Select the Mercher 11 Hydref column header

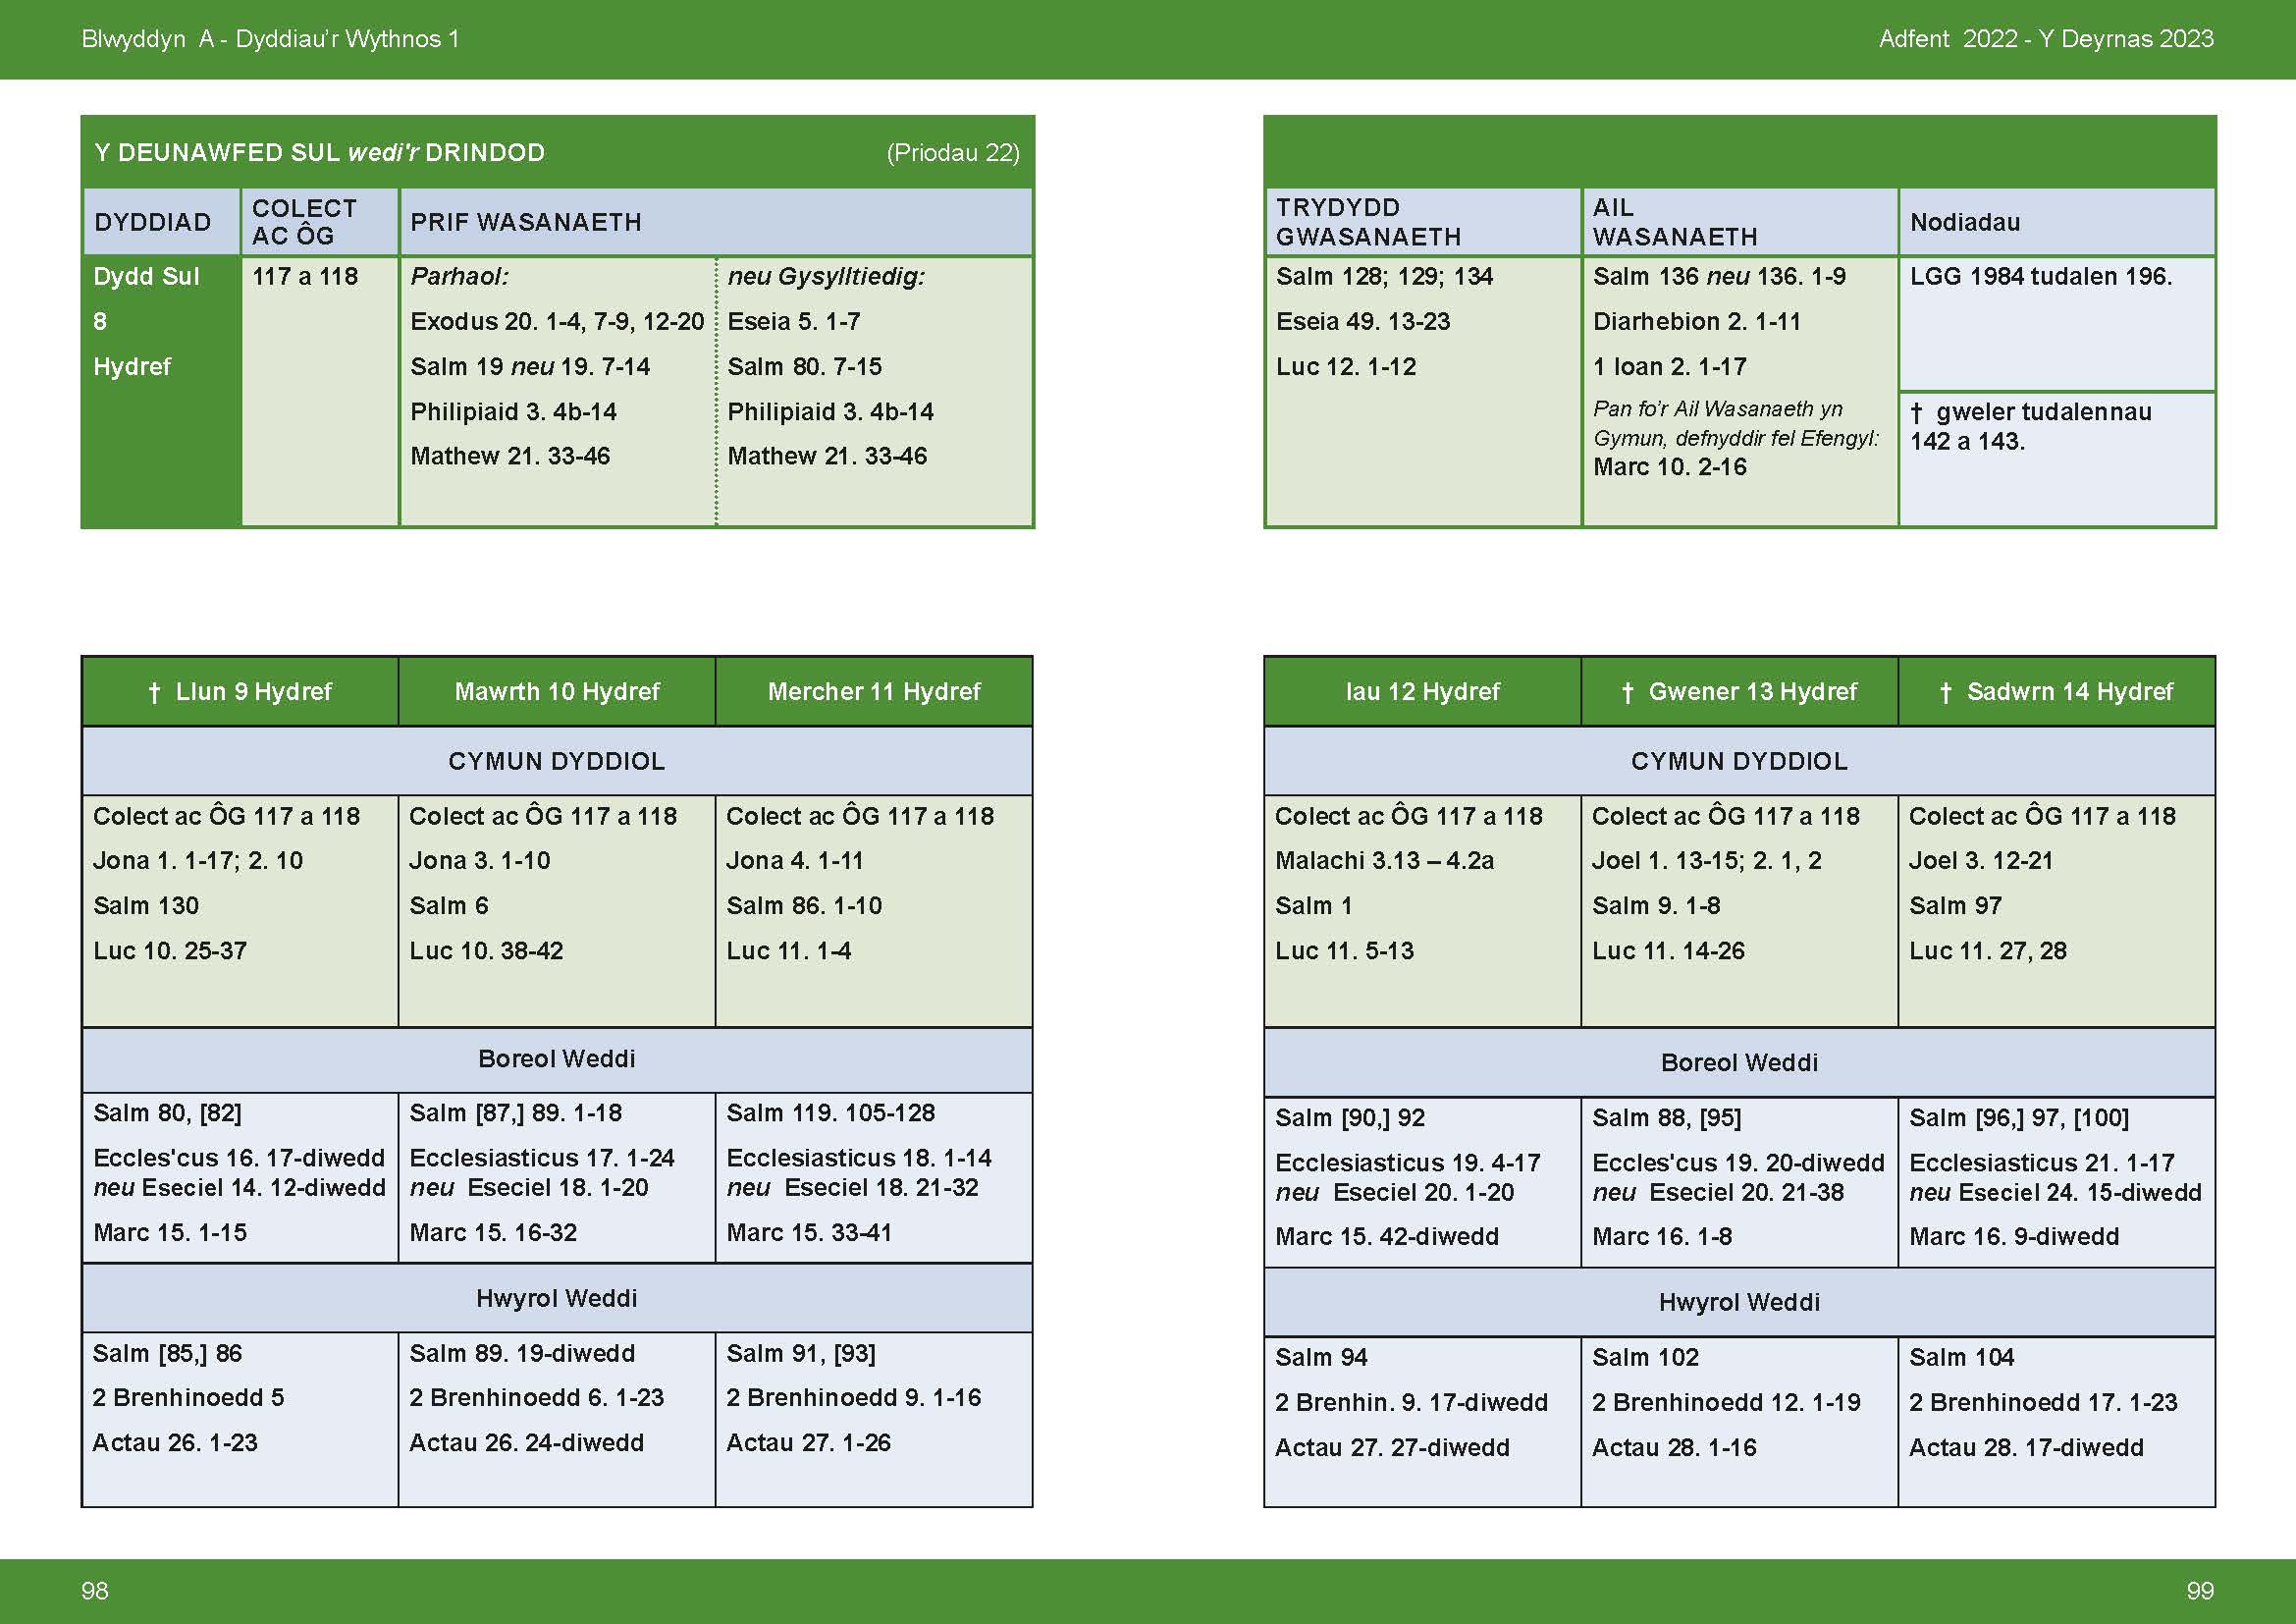[x=874, y=692]
